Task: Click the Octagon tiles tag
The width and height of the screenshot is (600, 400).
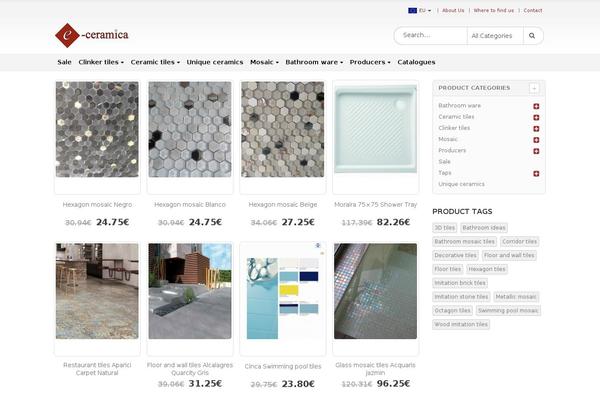Action: (453, 310)
